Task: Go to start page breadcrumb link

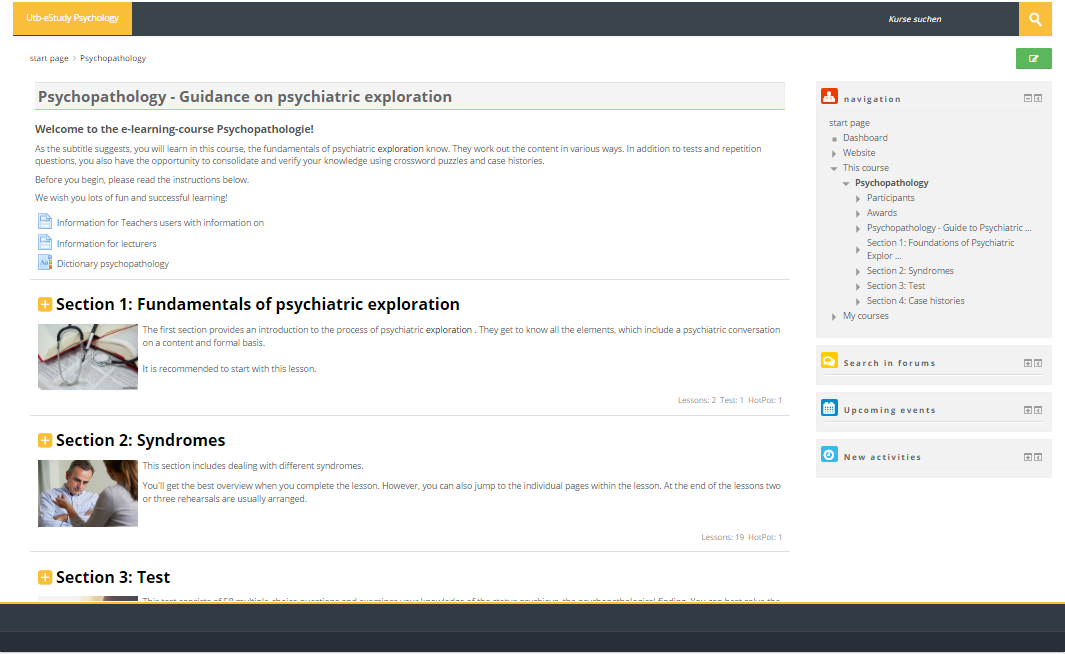Action: point(49,58)
